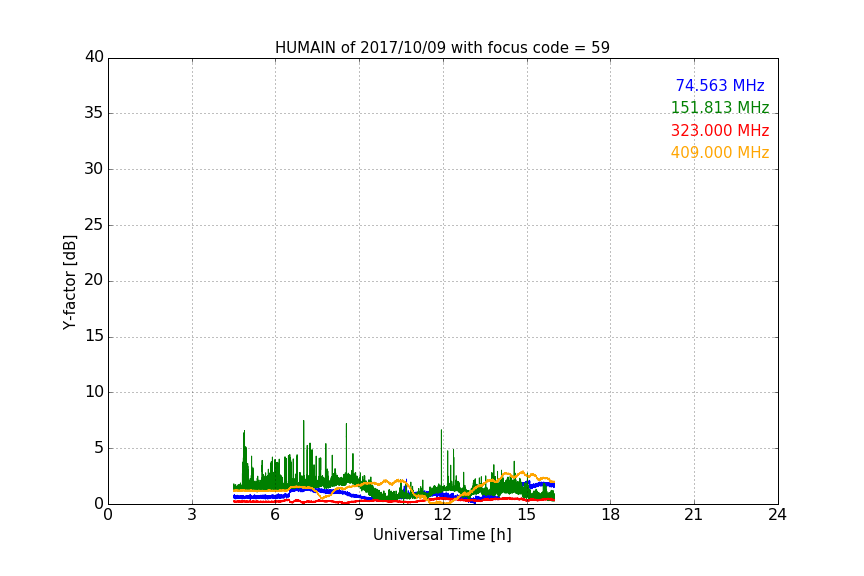Click y-axis tick value 15
Viewport: 864px width, 576px height.
(94, 336)
